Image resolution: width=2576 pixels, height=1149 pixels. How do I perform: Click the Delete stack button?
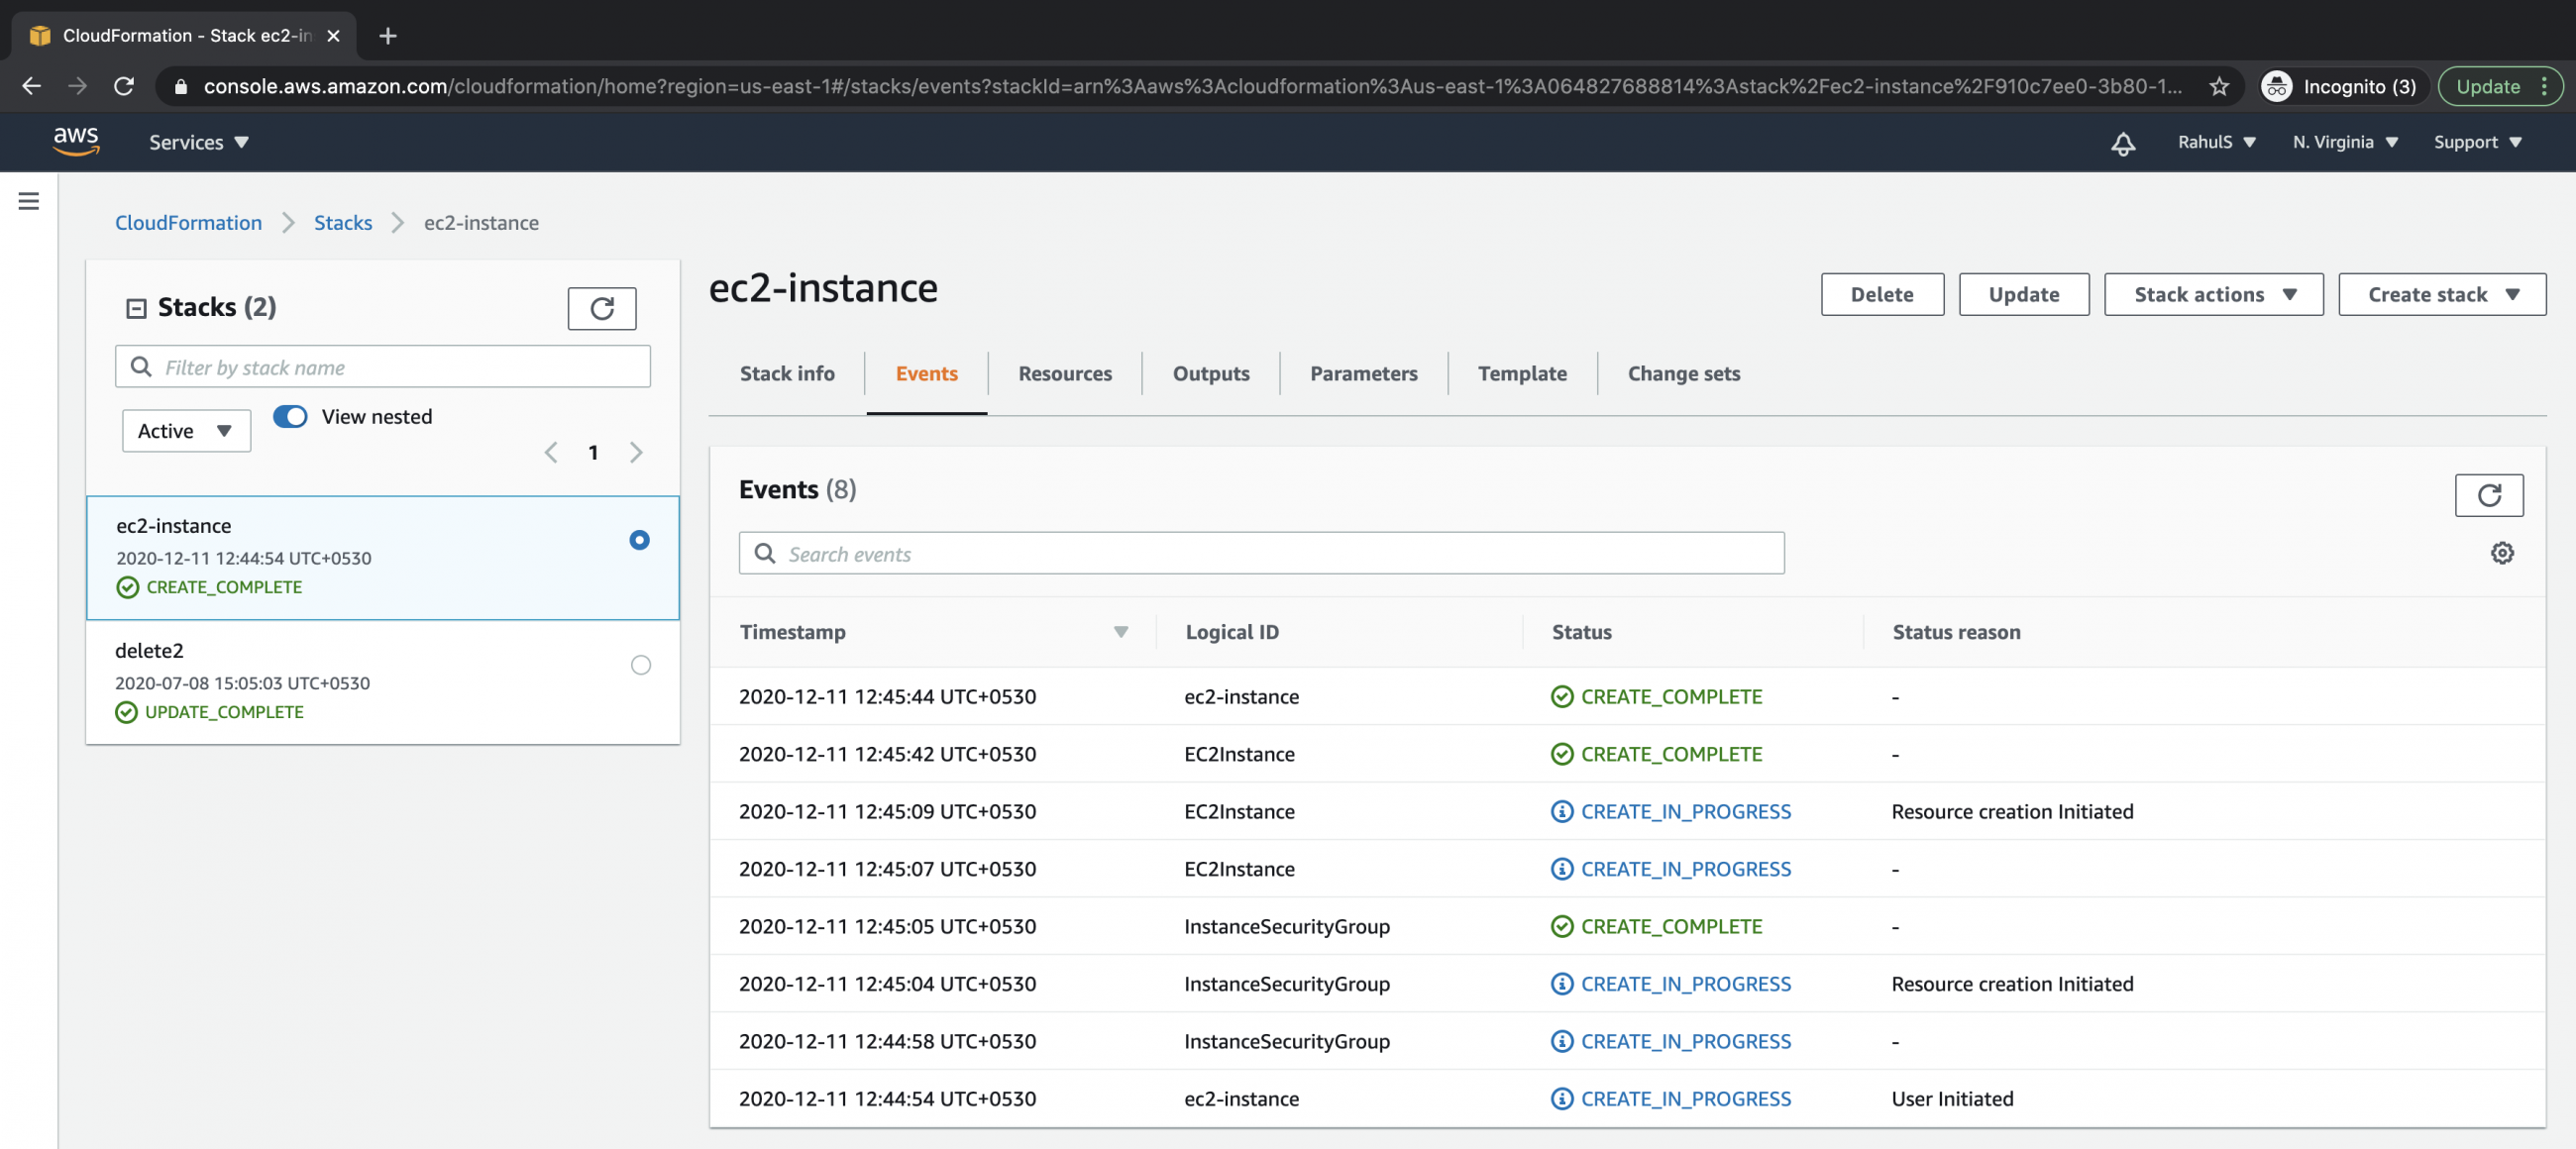[1881, 294]
